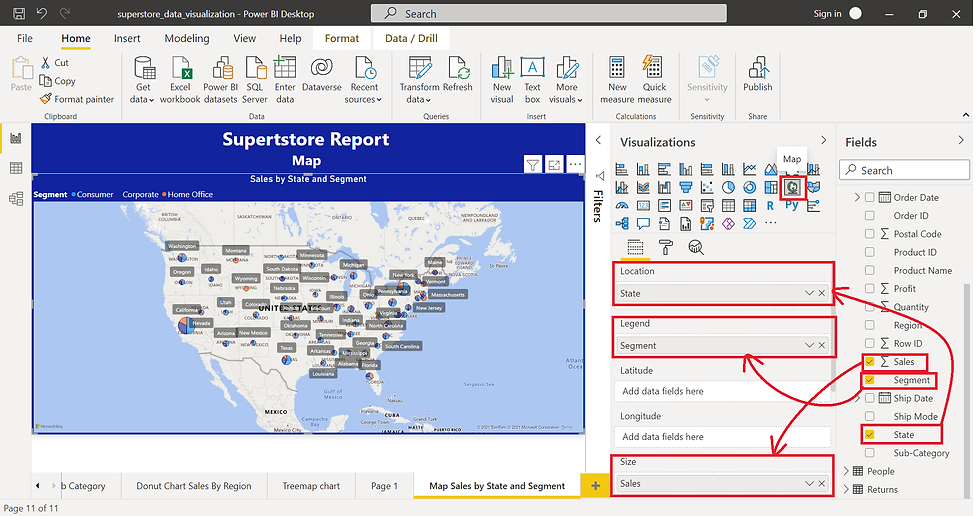This screenshot has height=516, width=980.
Task: Choose the Pie chart visualization
Action: click(728, 187)
